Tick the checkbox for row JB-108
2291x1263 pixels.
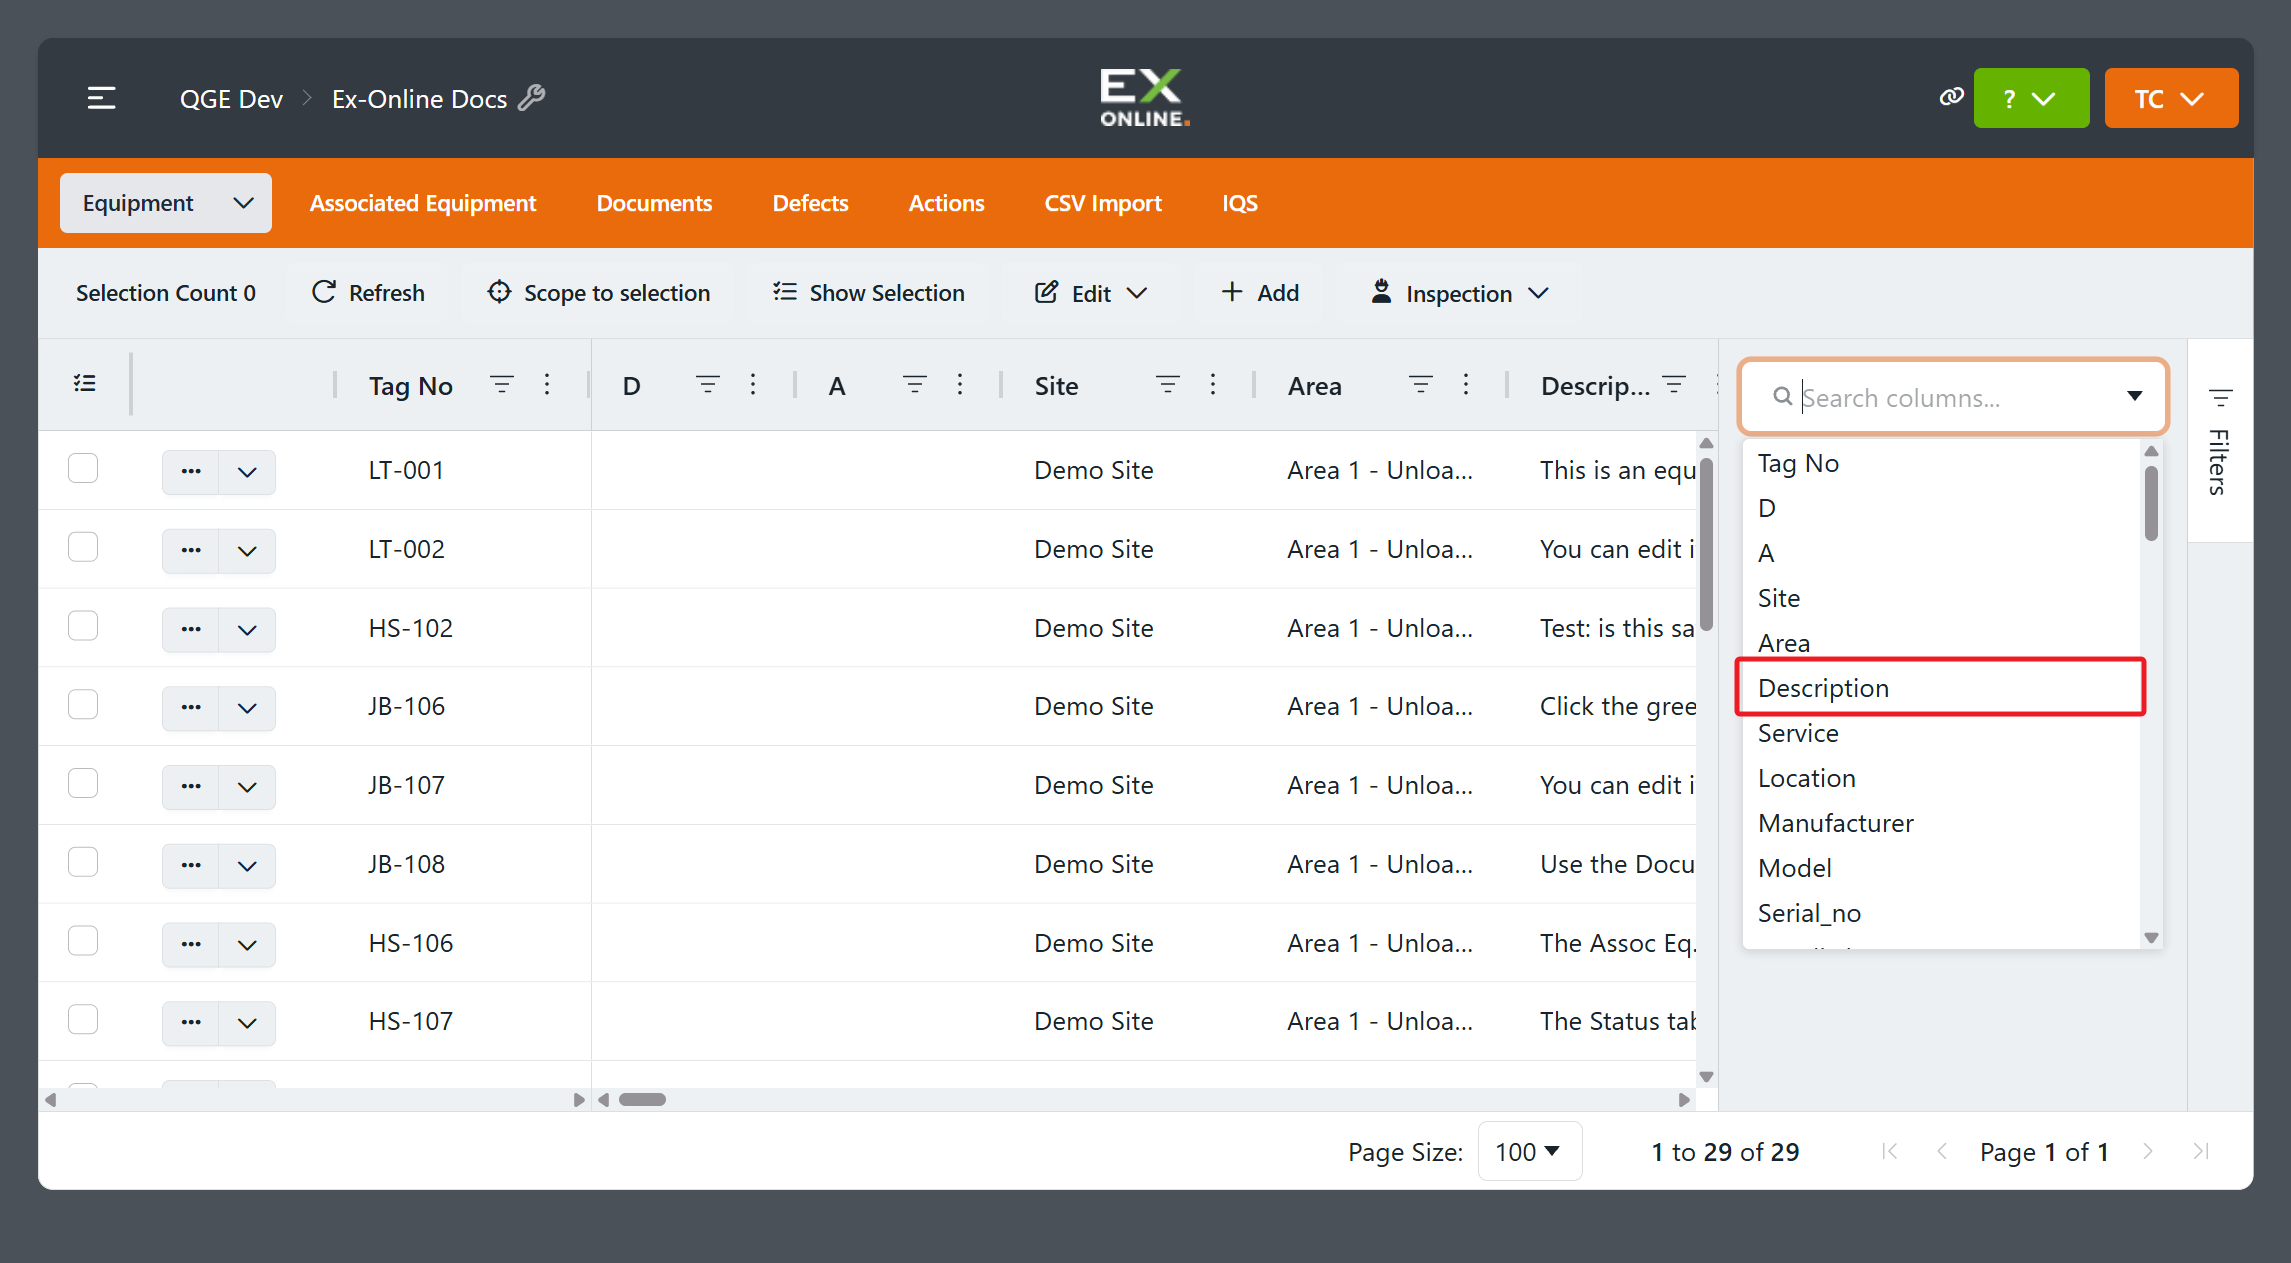coord(83,862)
